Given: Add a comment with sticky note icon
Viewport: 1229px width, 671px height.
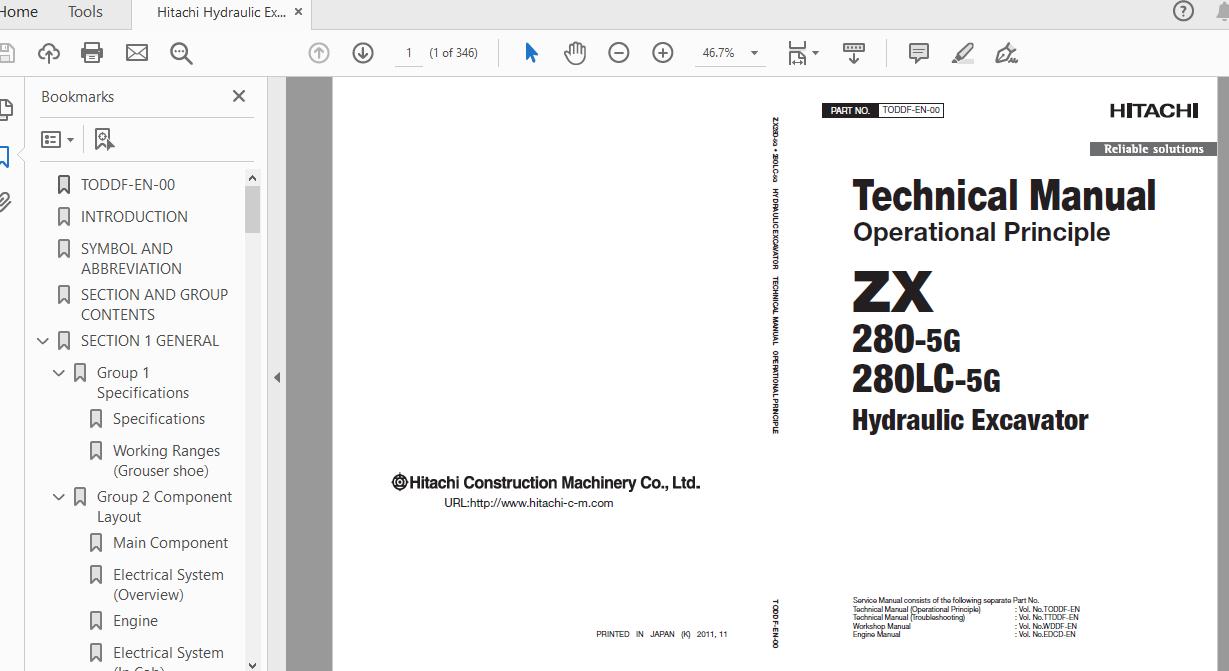Looking at the screenshot, I should coord(918,53).
